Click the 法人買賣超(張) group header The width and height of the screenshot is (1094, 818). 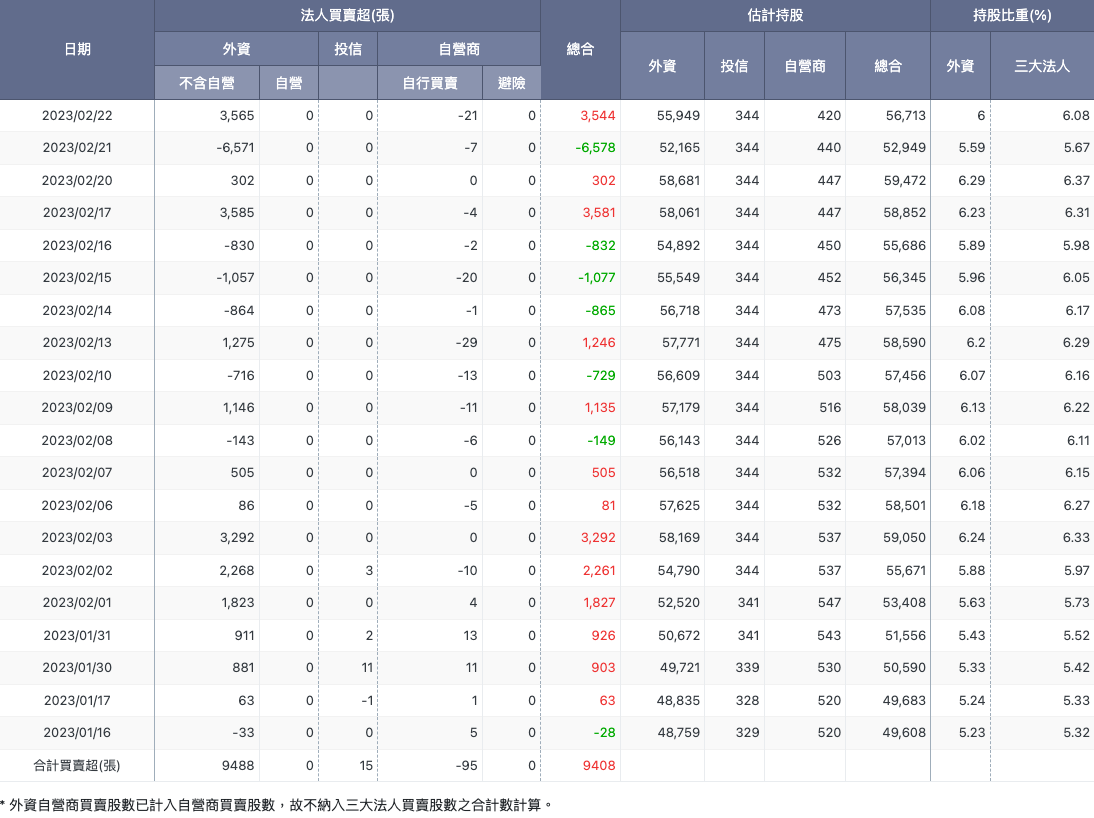(x=347, y=15)
